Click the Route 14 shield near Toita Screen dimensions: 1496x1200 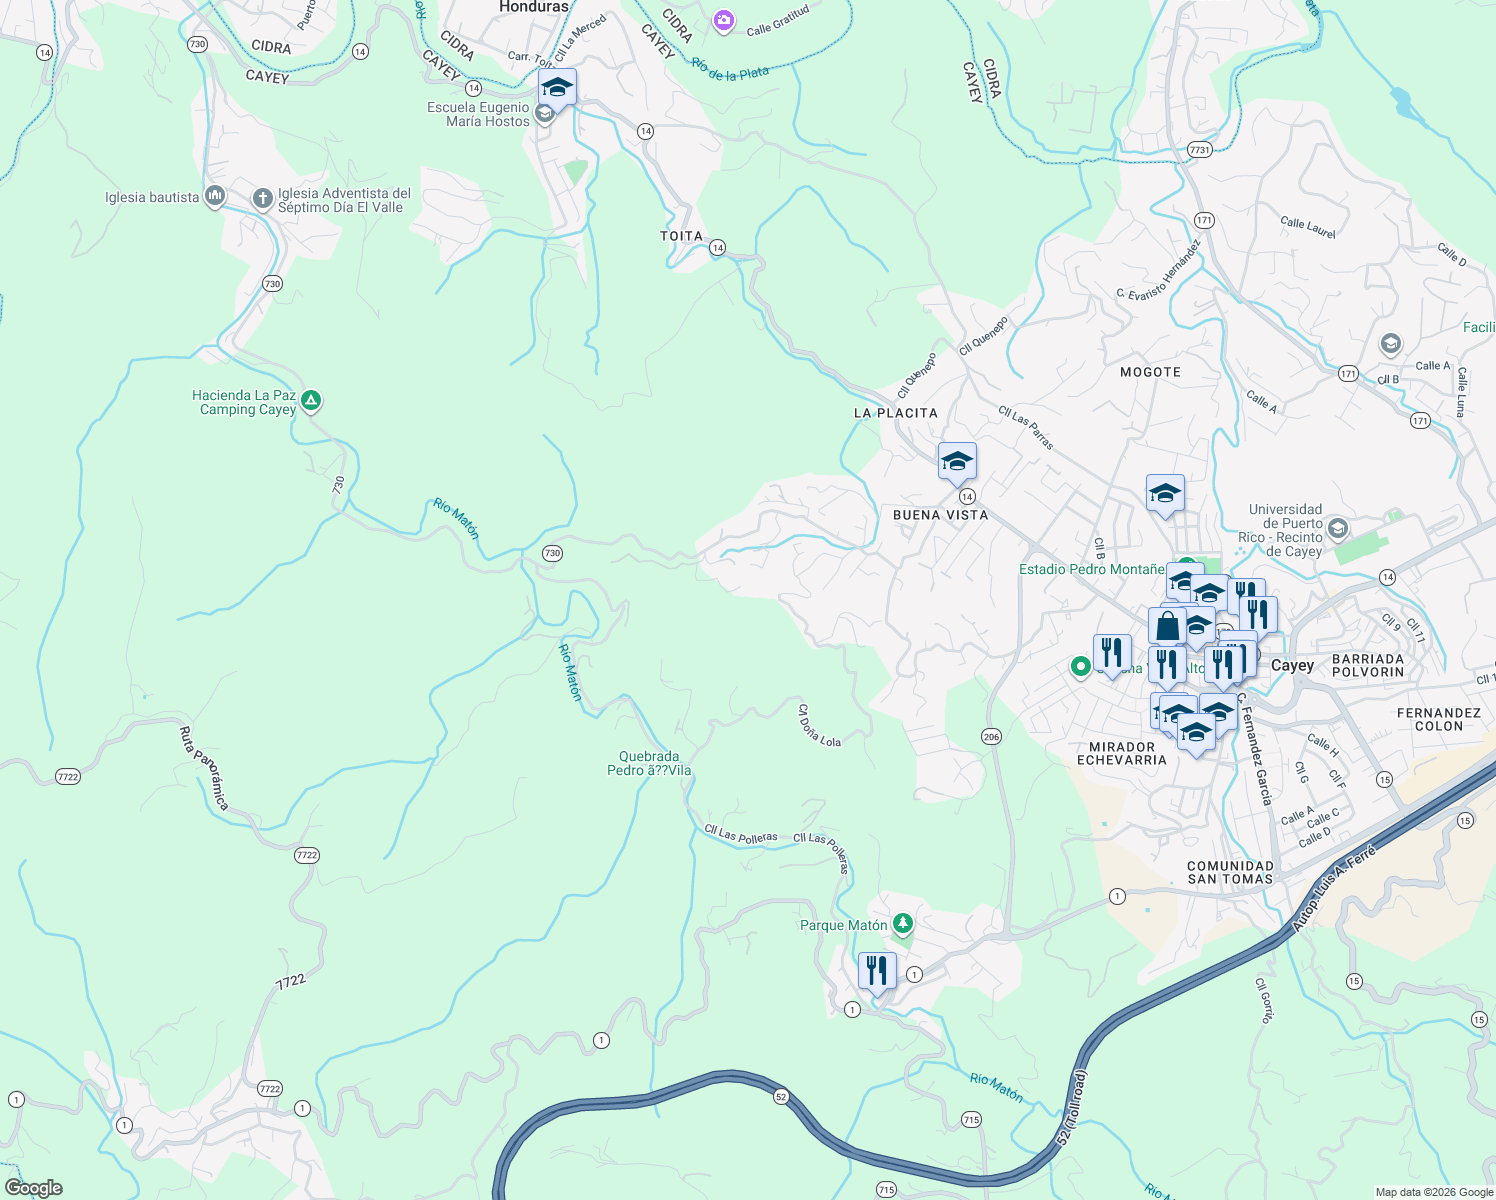pyautogui.click(x=716, y=246)
